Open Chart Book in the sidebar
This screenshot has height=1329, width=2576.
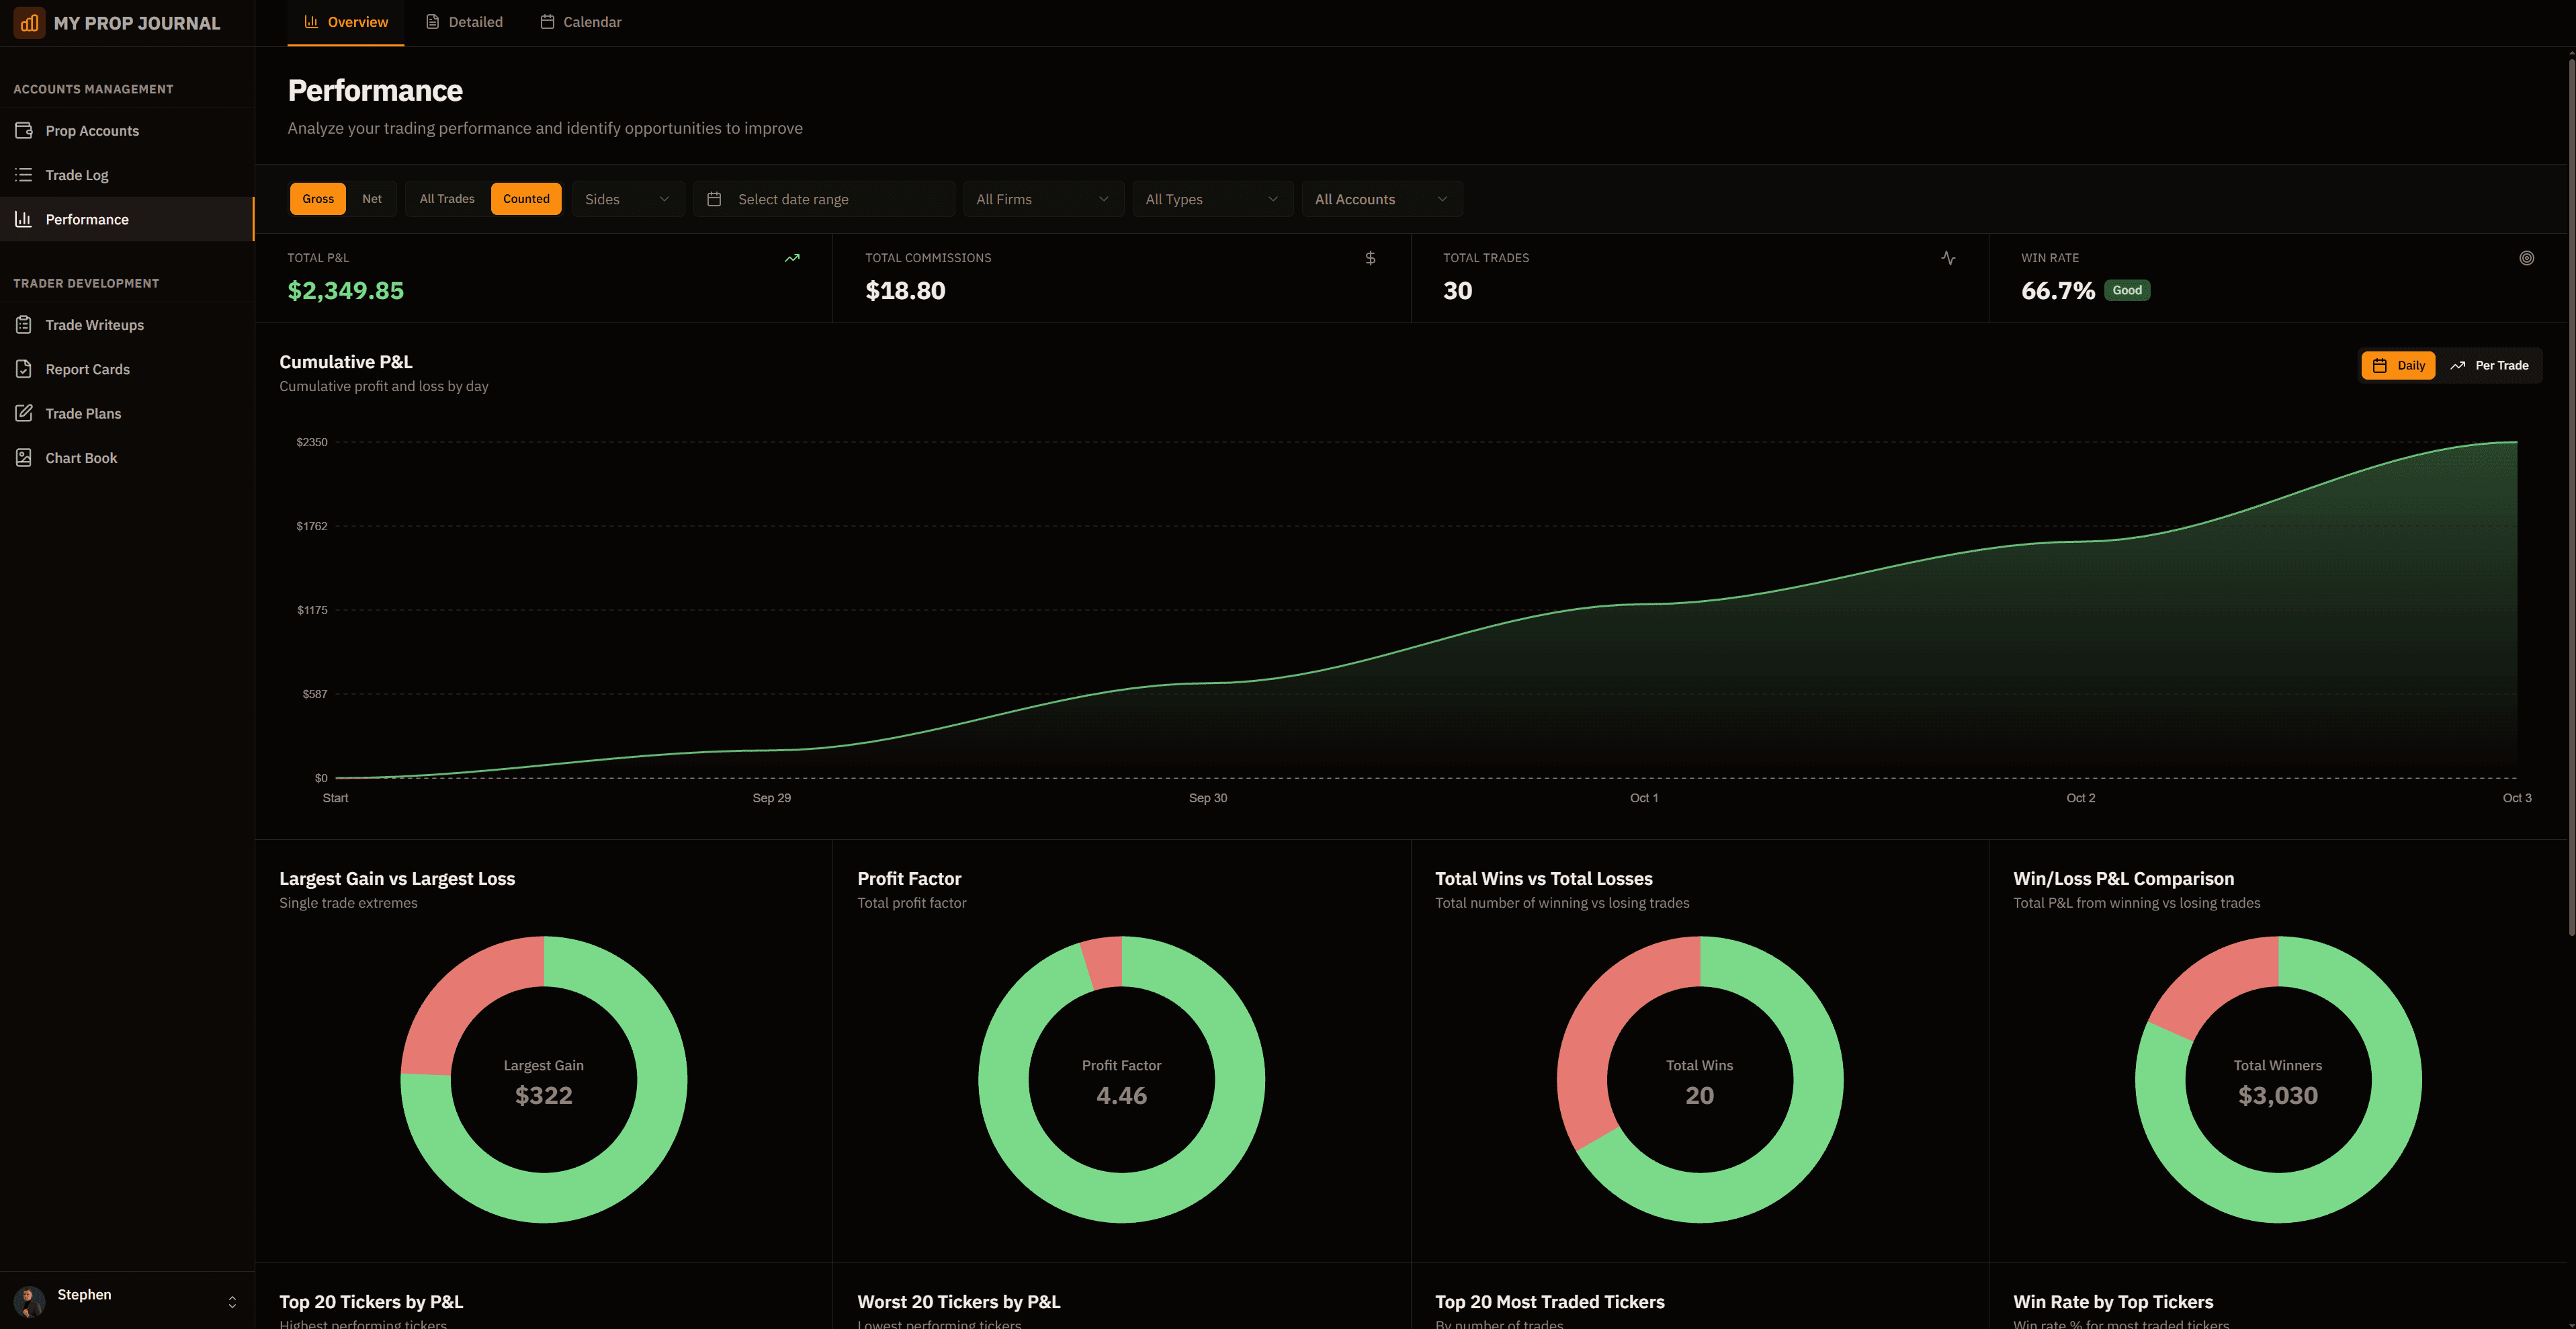pos(81,458)
